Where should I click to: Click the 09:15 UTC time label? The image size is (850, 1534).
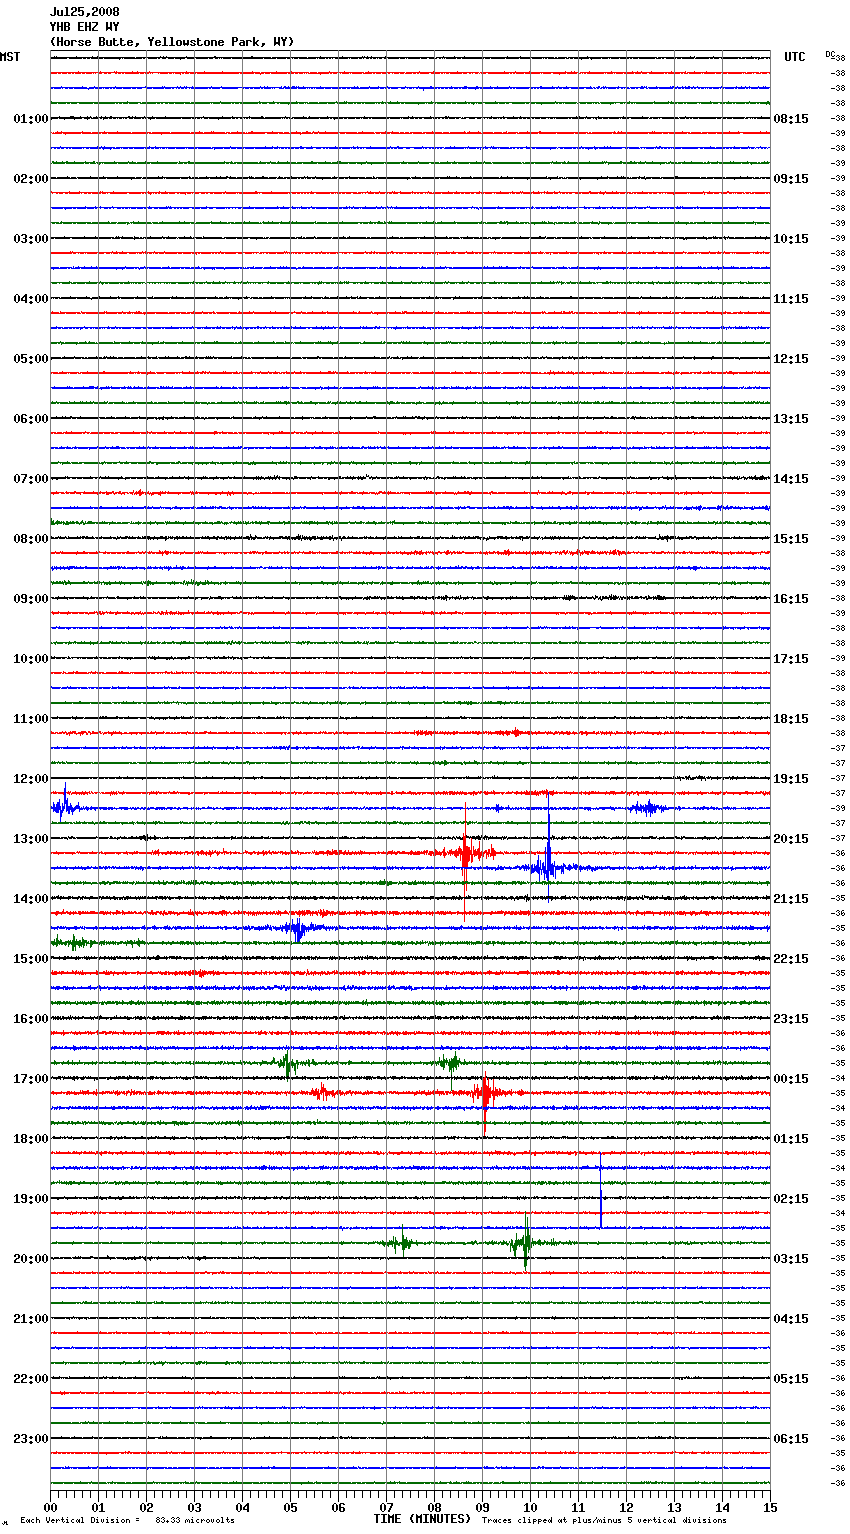(x=791, y=179)
